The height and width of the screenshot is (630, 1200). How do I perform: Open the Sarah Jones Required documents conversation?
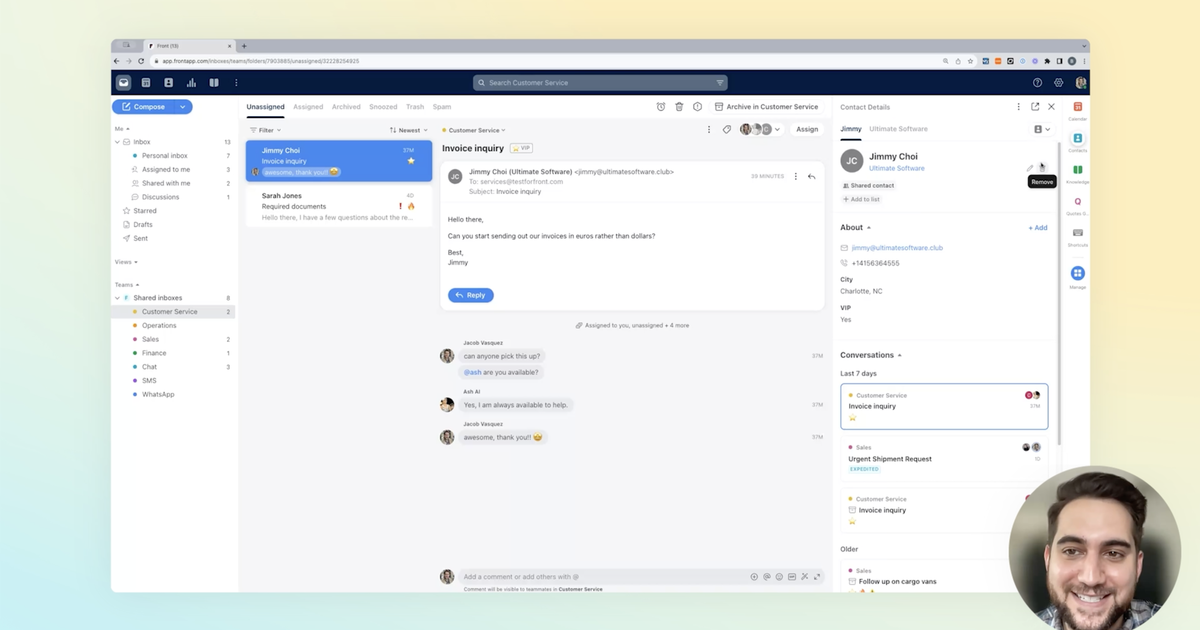[339, 206]
